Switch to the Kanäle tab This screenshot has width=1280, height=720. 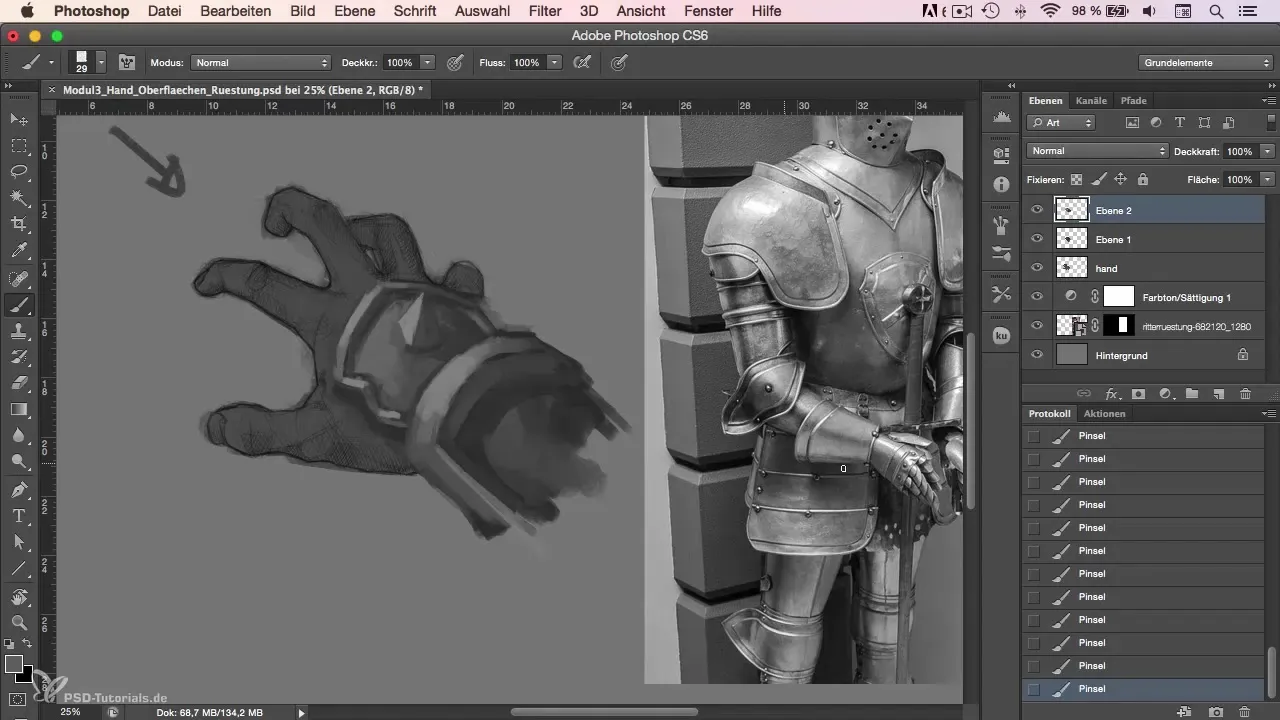[x=1090, y=101]
